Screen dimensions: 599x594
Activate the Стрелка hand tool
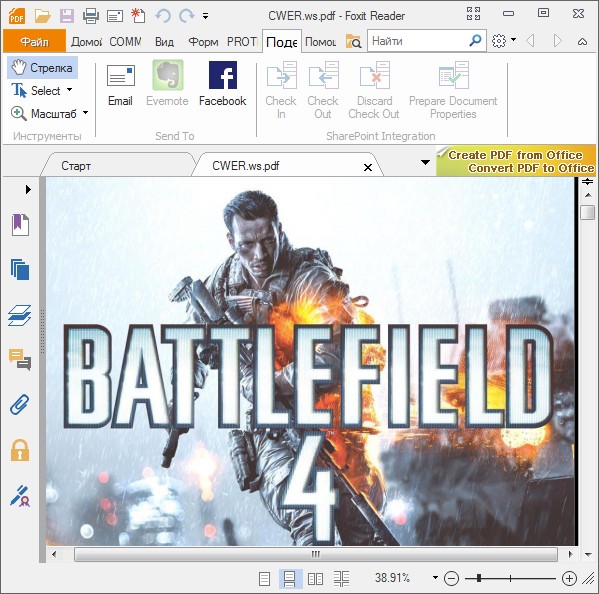pyautogui.click(x=42, y=68)
